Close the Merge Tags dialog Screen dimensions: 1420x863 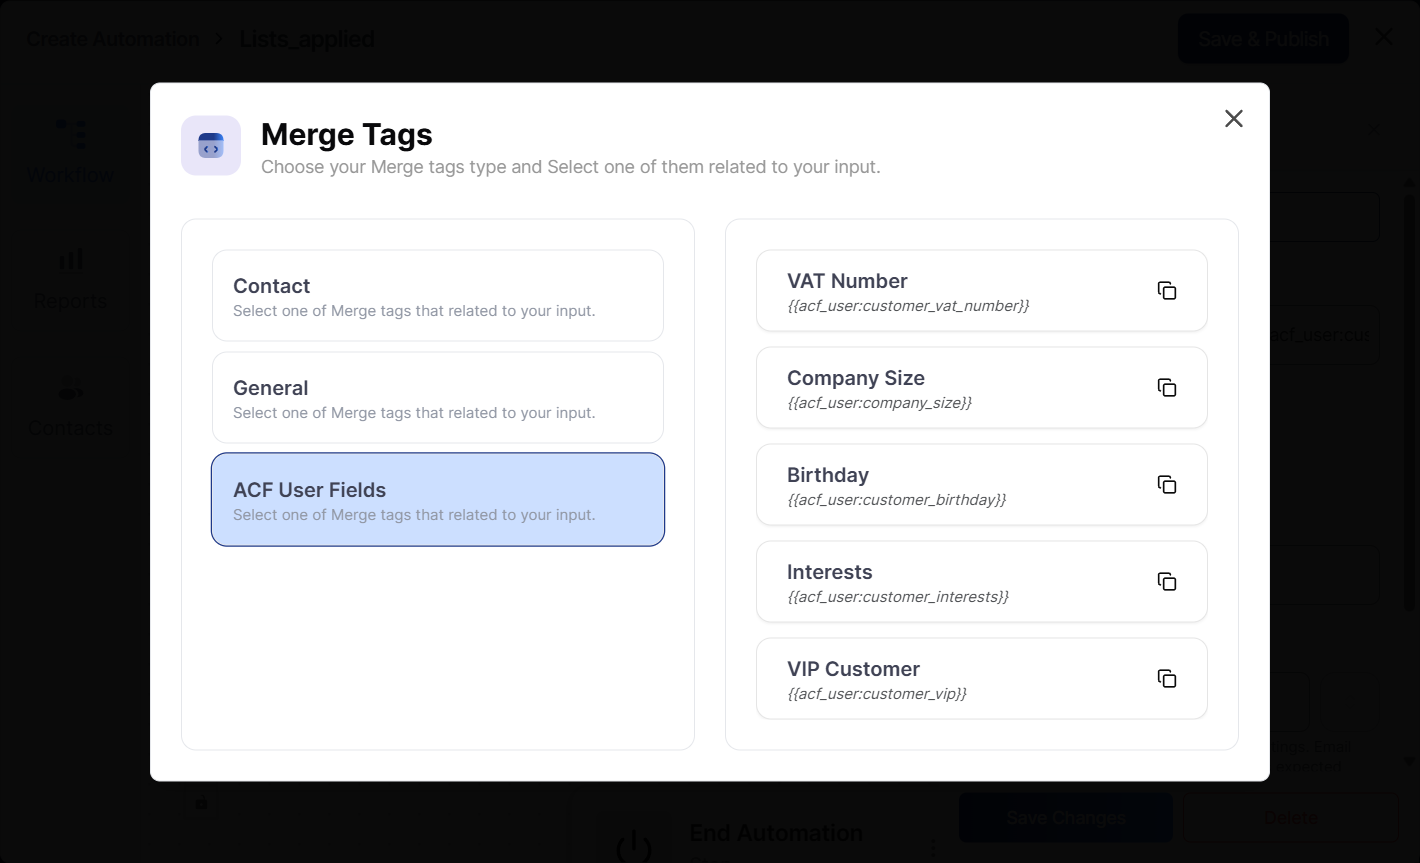[1233, 118]
